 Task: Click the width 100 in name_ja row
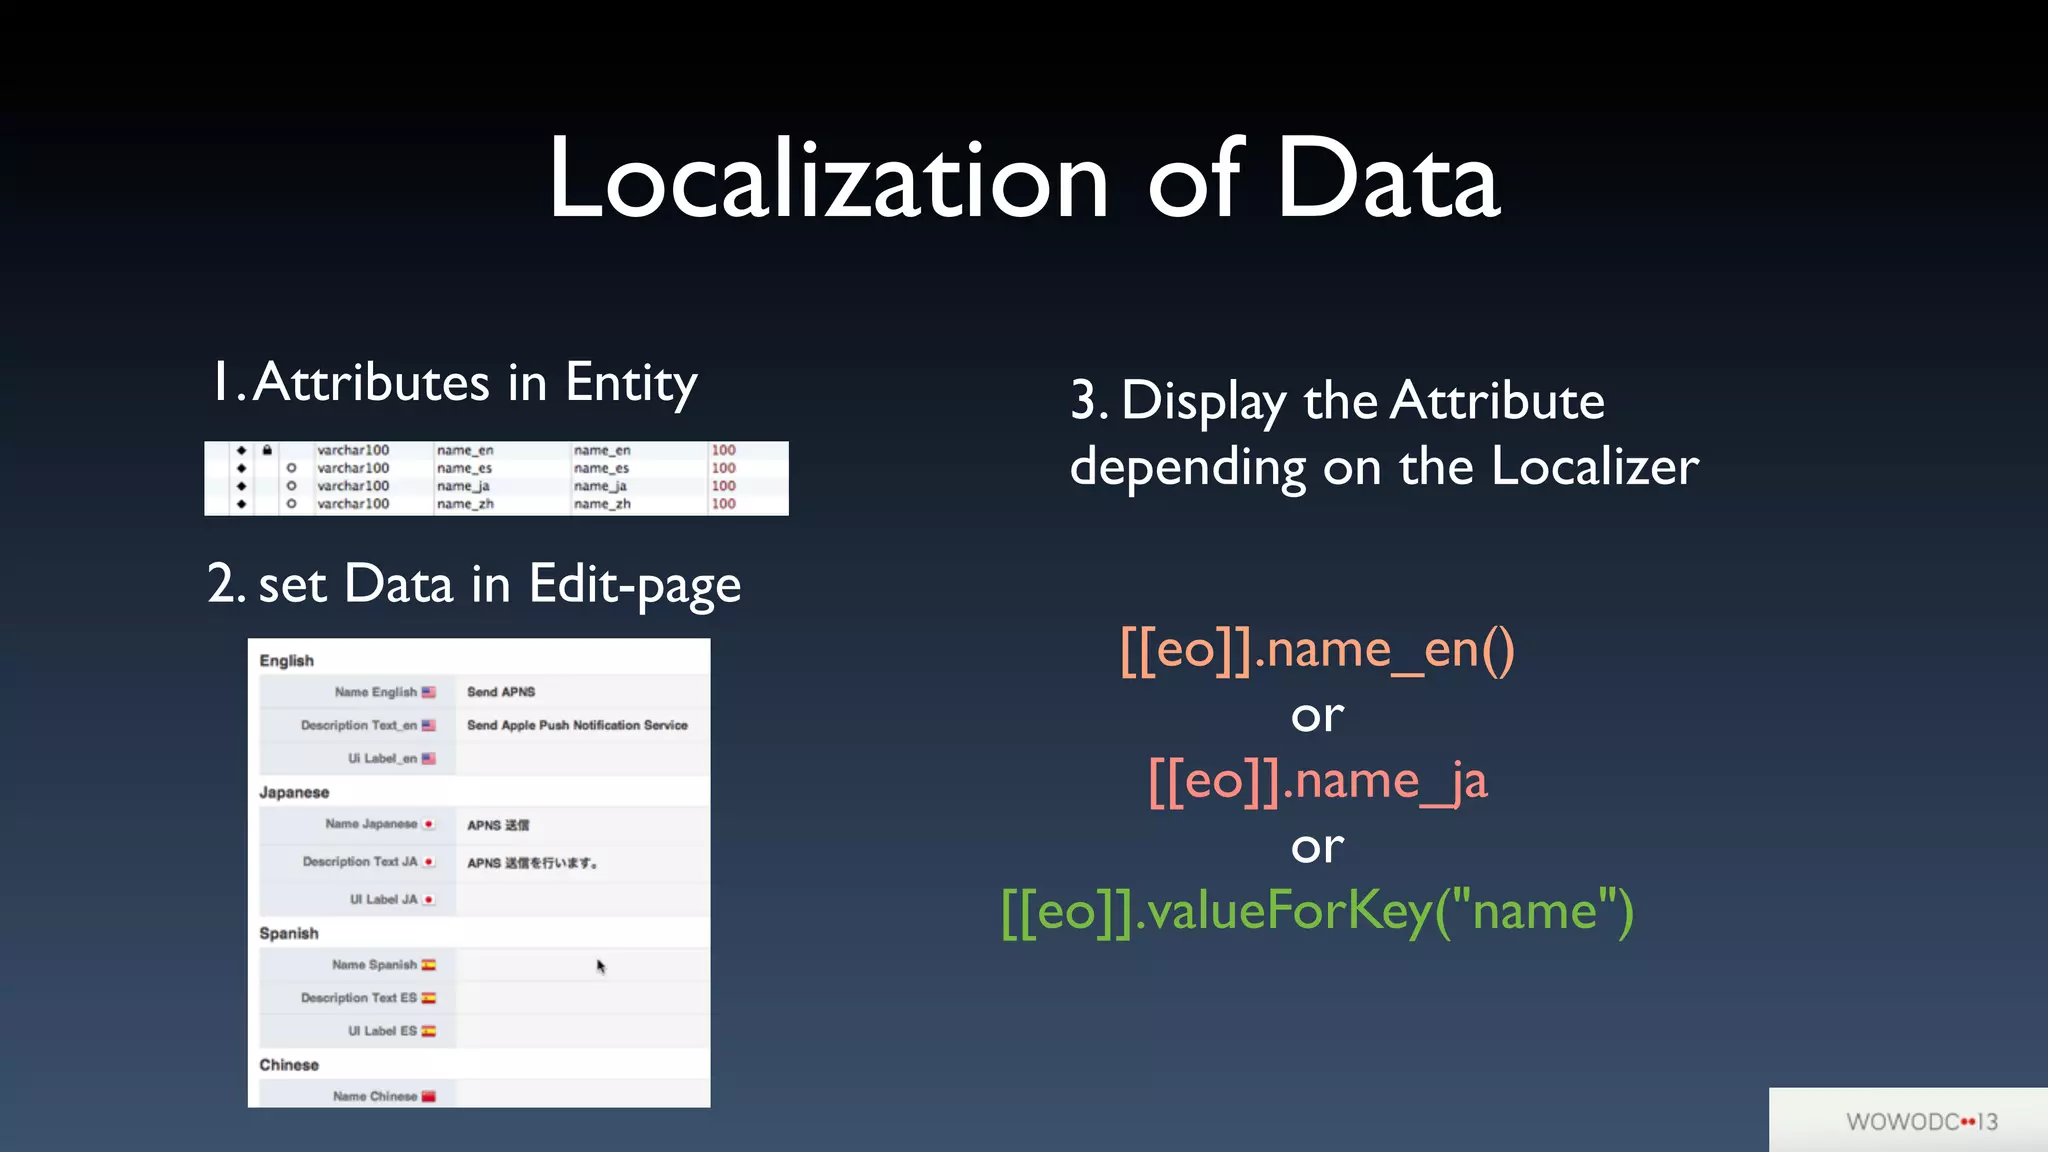(724, 486)
